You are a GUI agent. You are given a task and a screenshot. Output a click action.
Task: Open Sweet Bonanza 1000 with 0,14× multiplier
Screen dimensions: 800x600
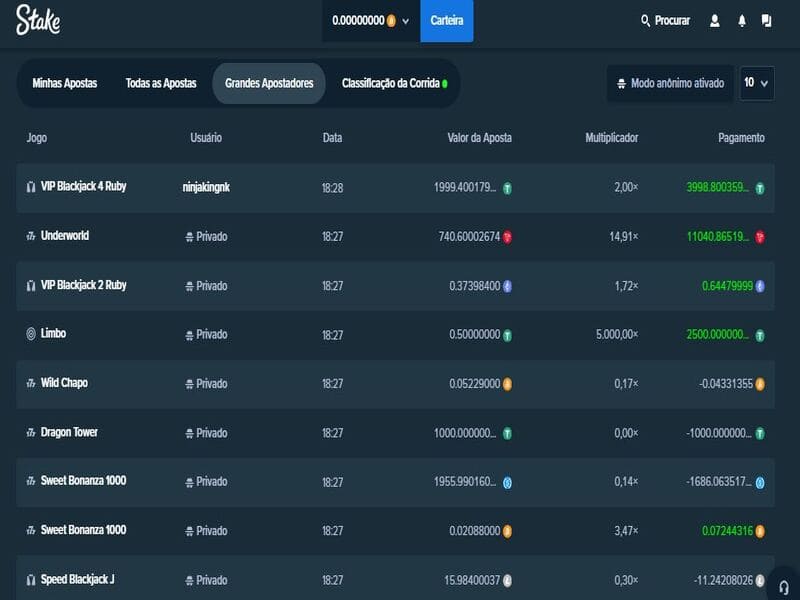[84, 481]
